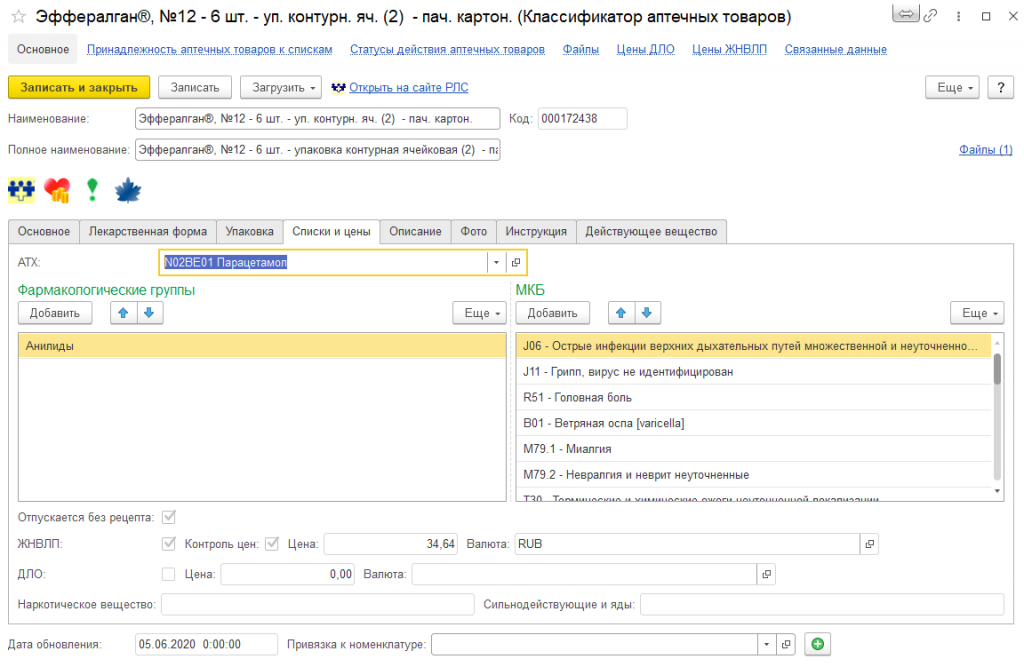The image size is (1024, 667).
Task: Click the Наименование input field
Action: (317, 119)
